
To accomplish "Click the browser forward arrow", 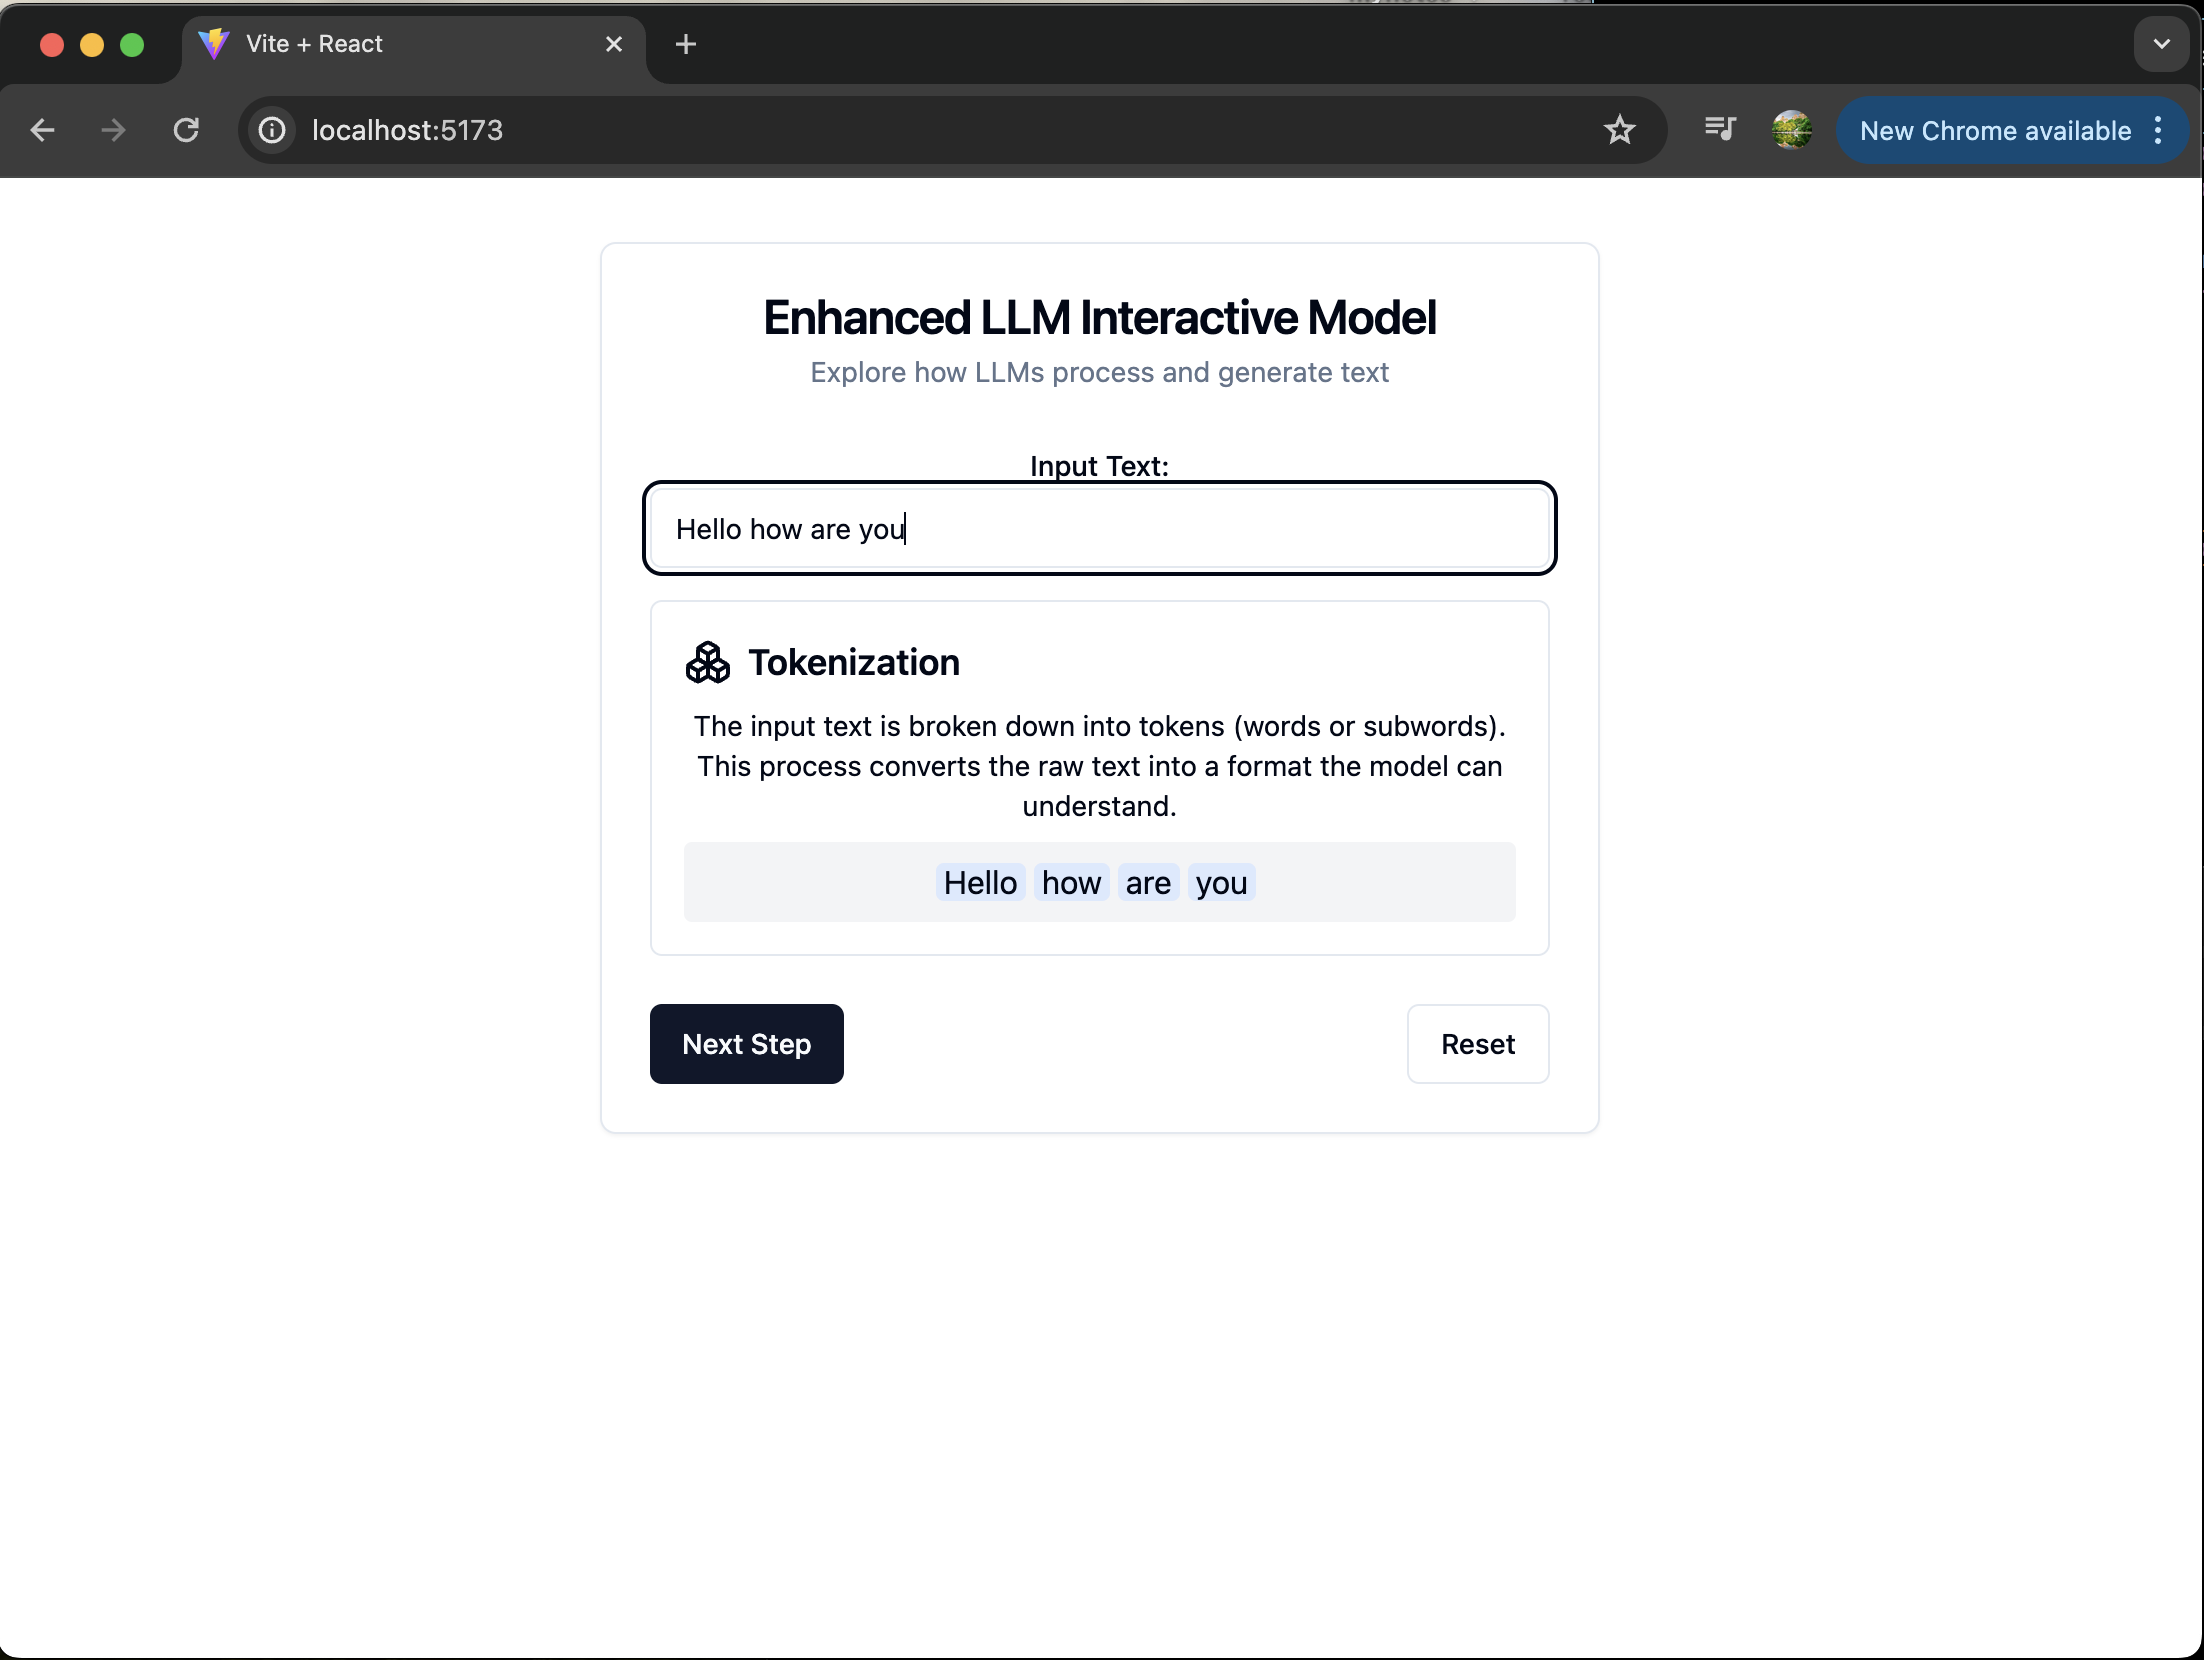I will tap(114, 130).
